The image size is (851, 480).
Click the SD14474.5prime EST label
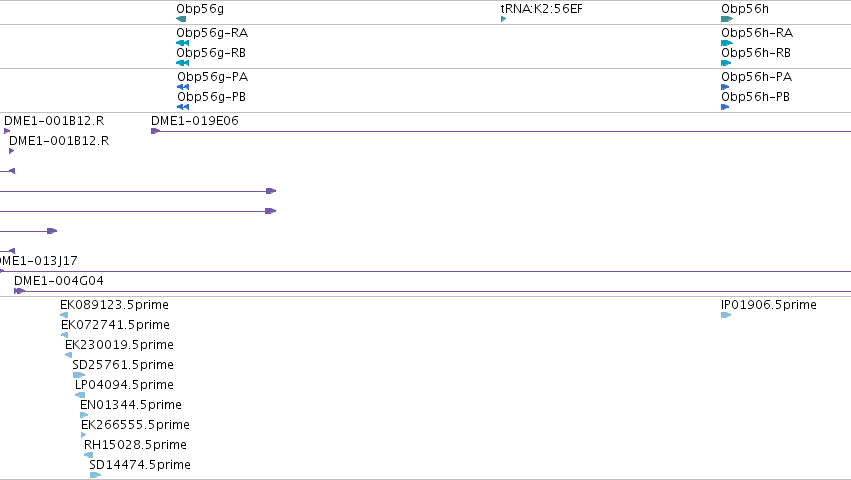click(x=140, y=465)
